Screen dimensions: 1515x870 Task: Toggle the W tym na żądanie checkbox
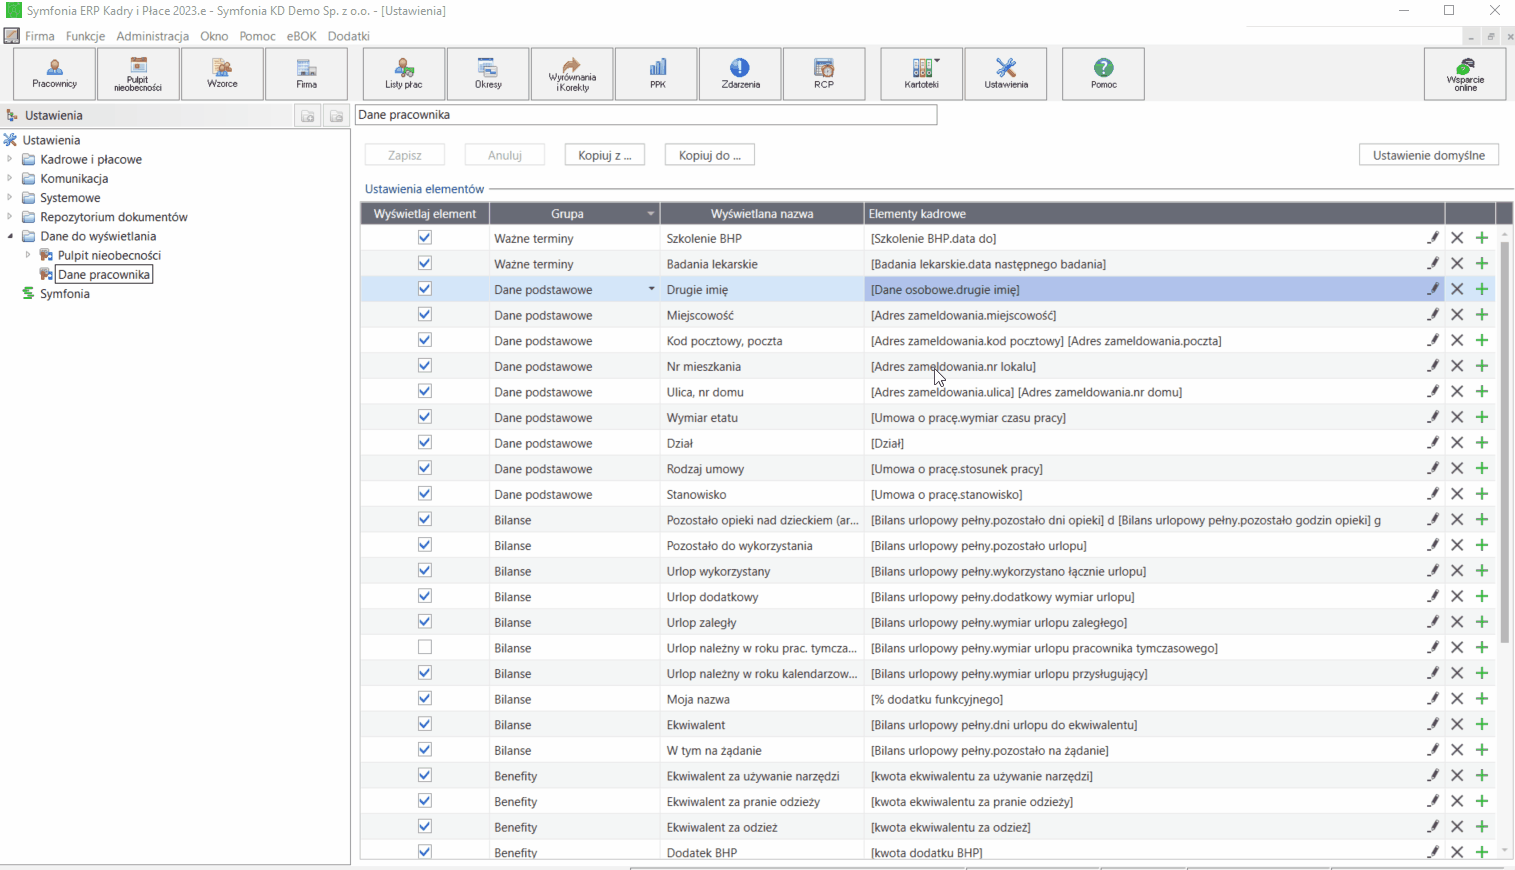[x=425, y=749]
